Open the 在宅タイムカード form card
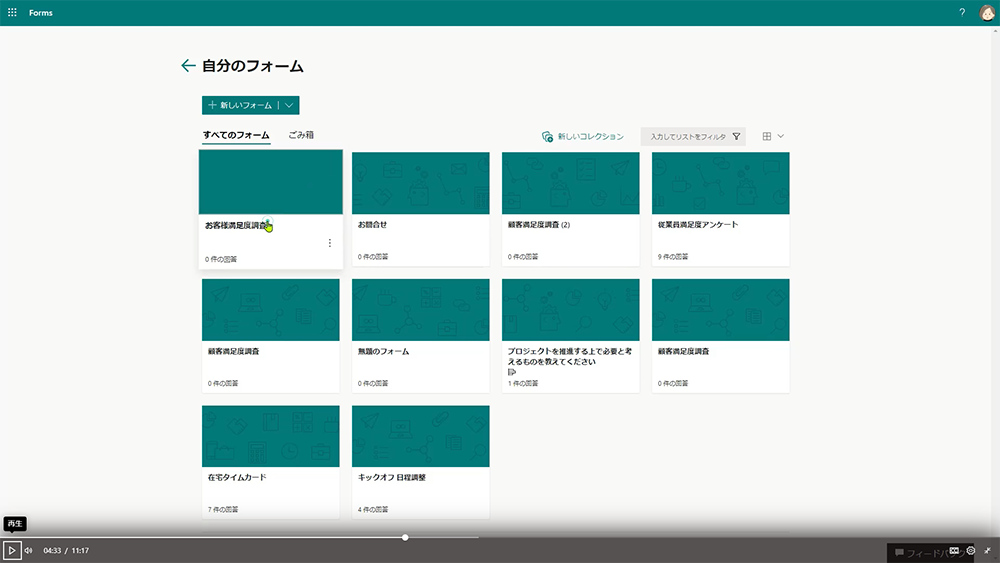The image size is (1000, 563). [x=270, y=462]
